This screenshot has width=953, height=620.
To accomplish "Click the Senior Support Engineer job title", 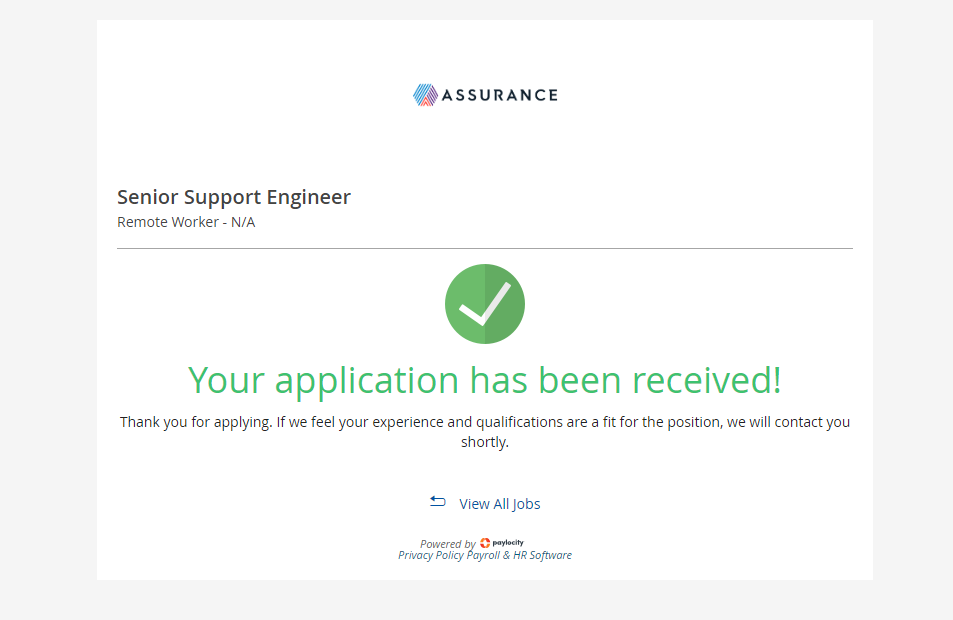I will (234, 197).
